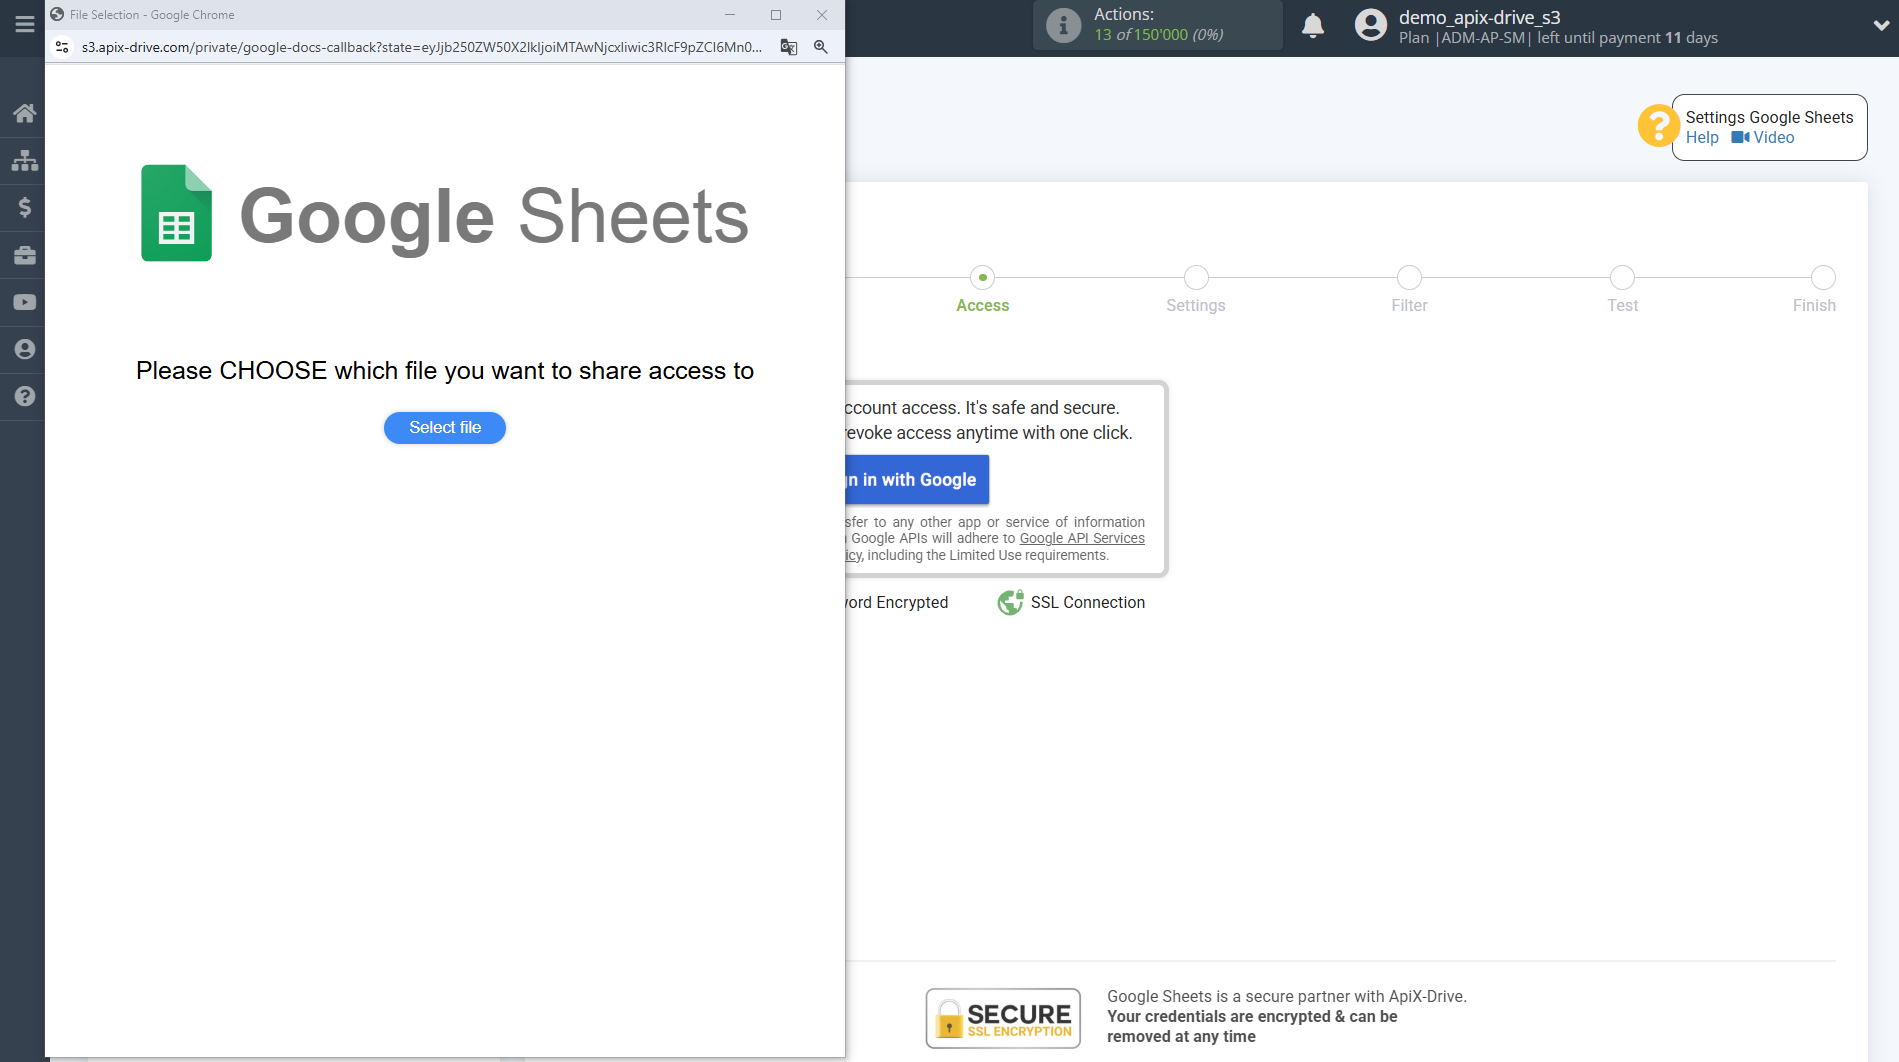Open the connections sitemap icon
This screenshot has height=1062, width=1899.
pos(24,160)
